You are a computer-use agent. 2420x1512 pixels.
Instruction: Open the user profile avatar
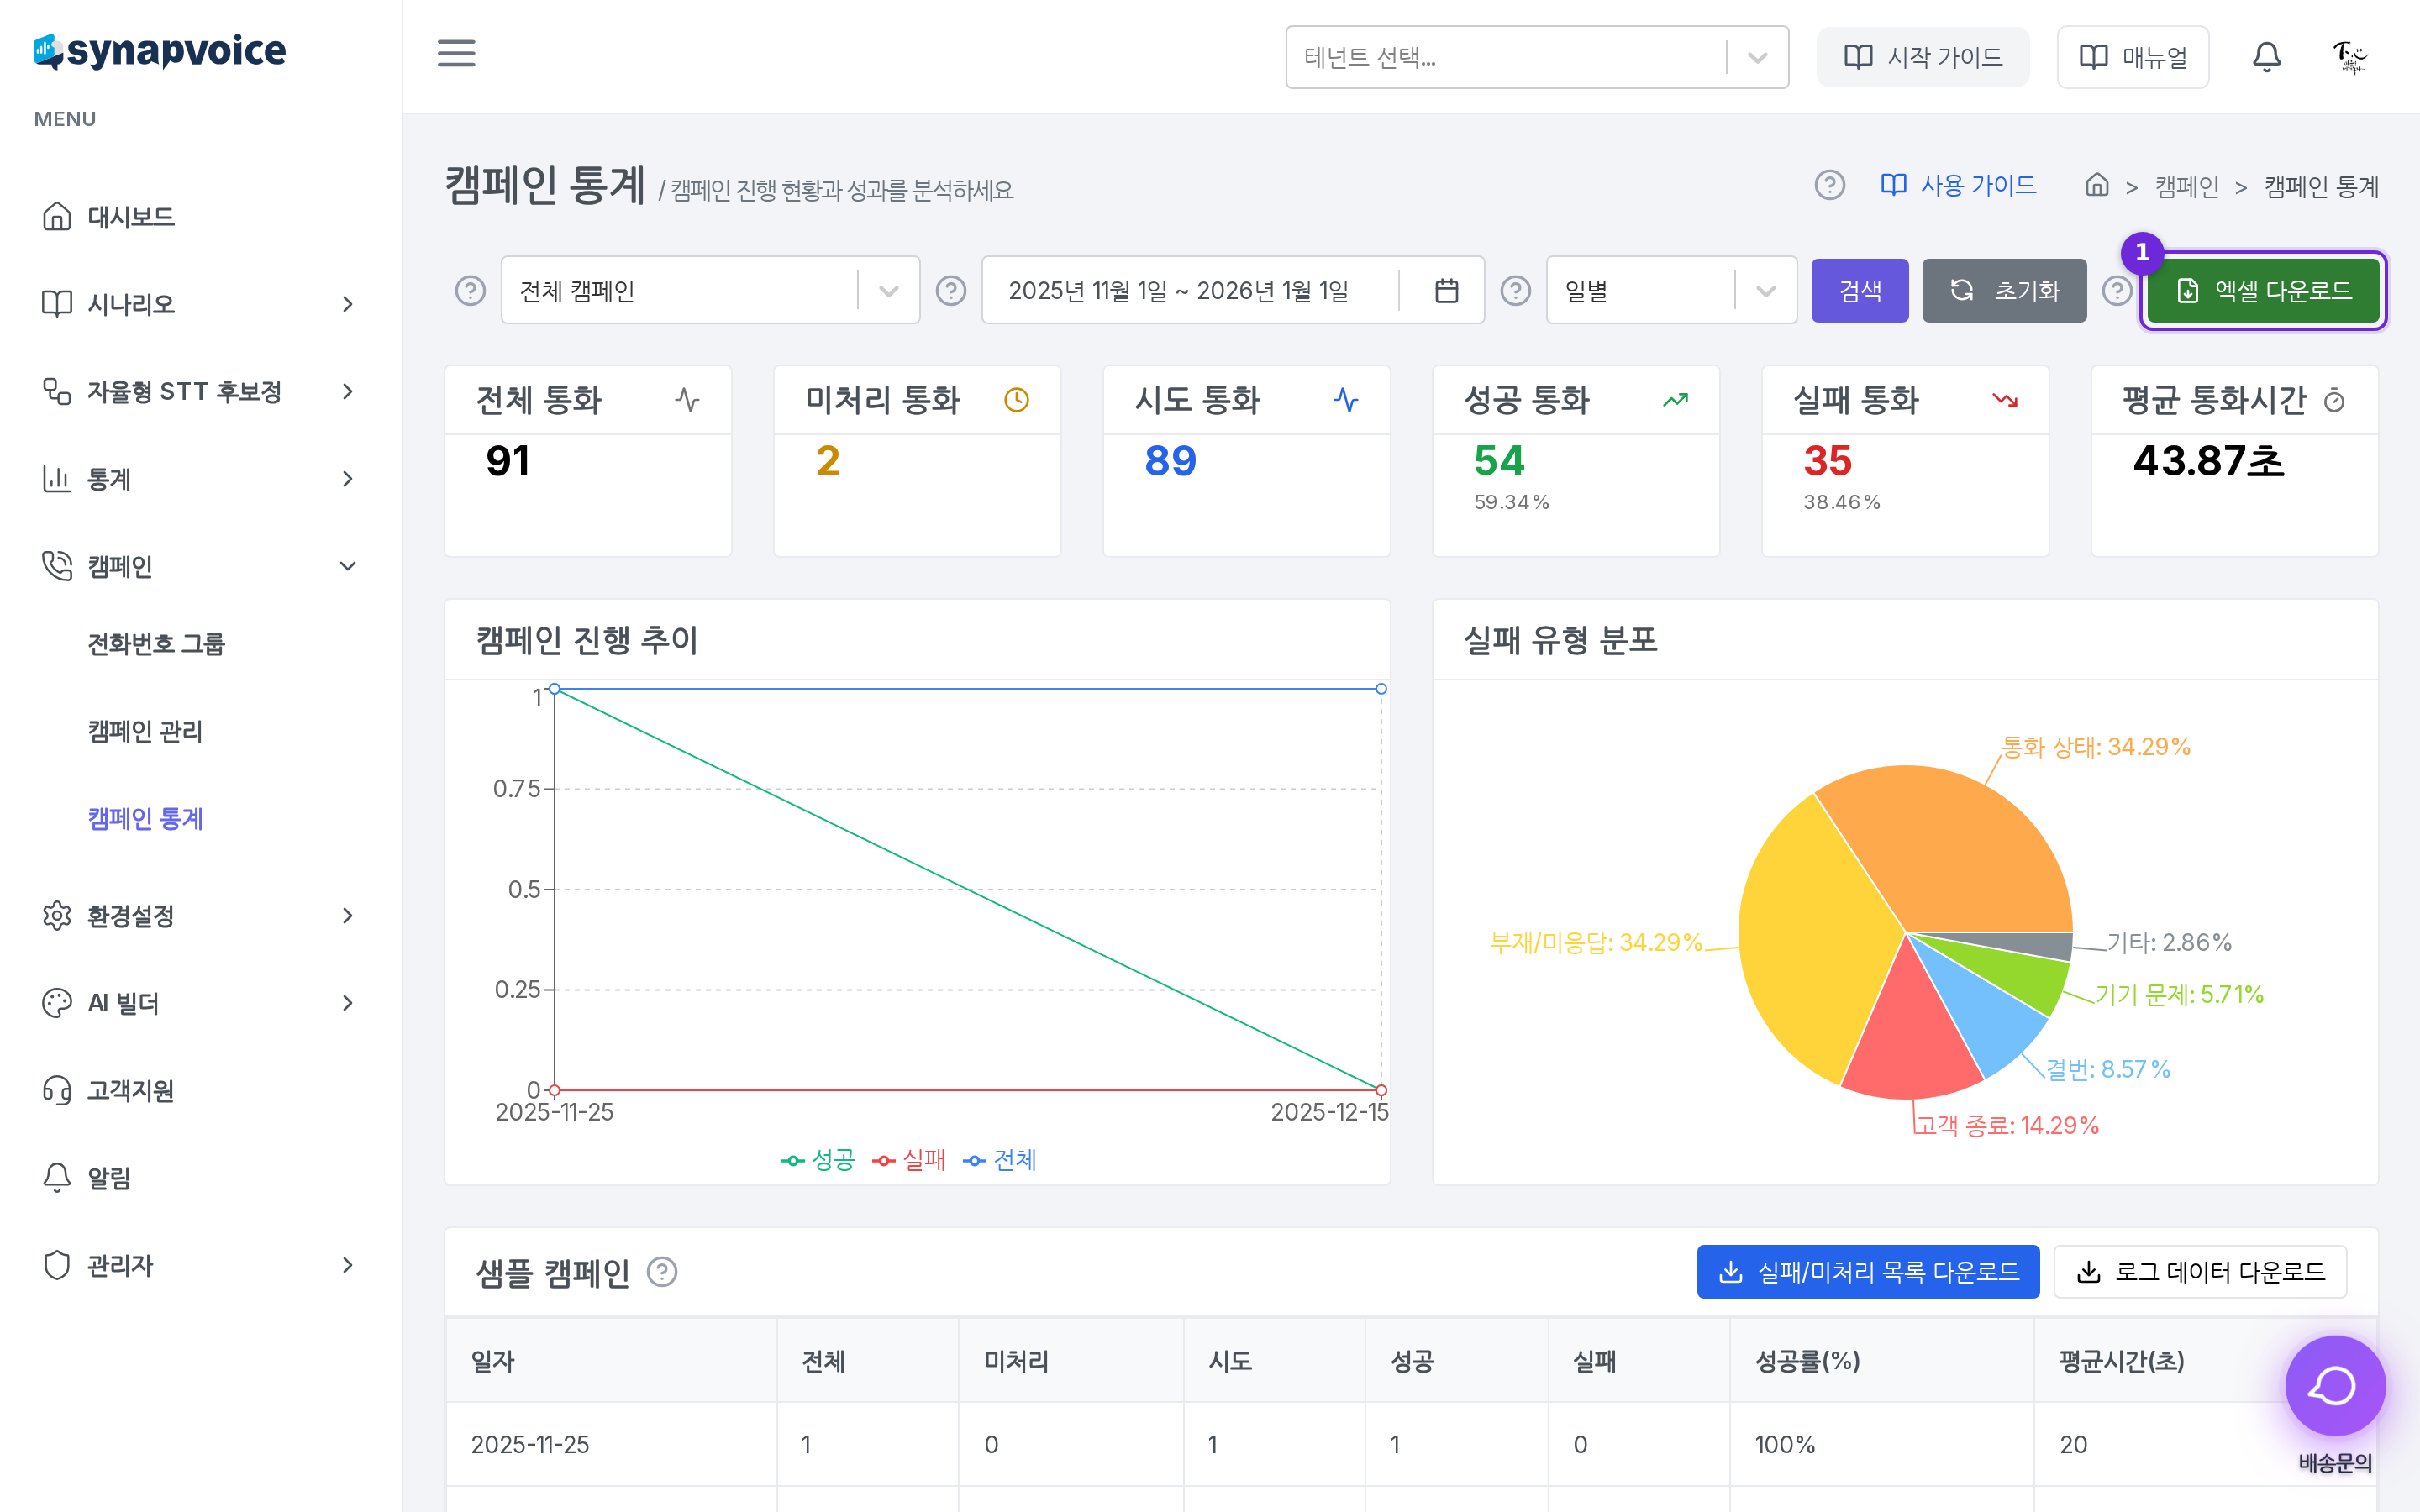click(2350, 57)
